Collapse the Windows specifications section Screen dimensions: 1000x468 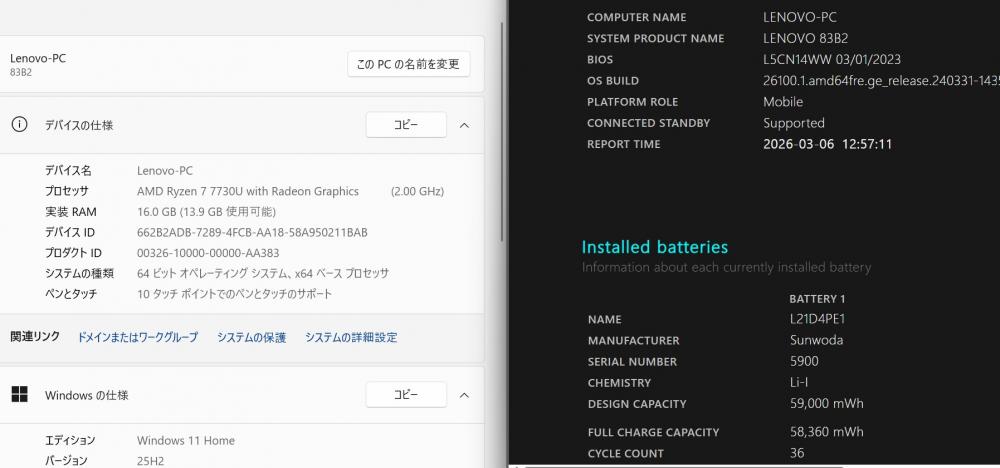pos(464,395)
